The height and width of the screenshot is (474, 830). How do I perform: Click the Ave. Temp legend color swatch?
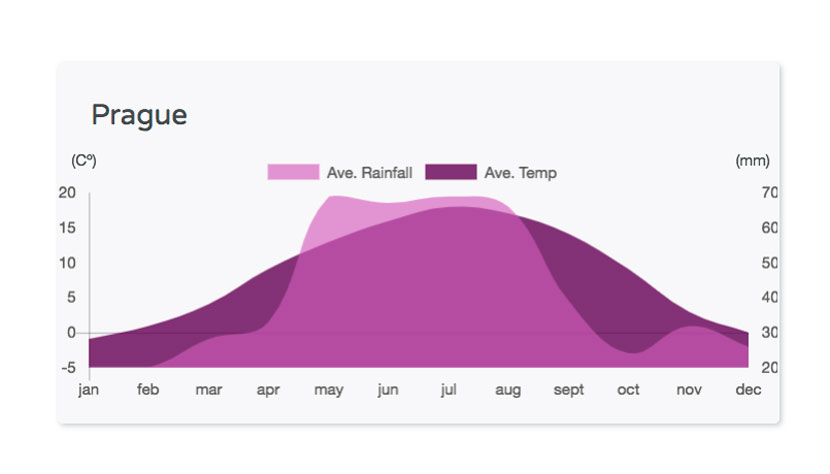click(451, 172)
